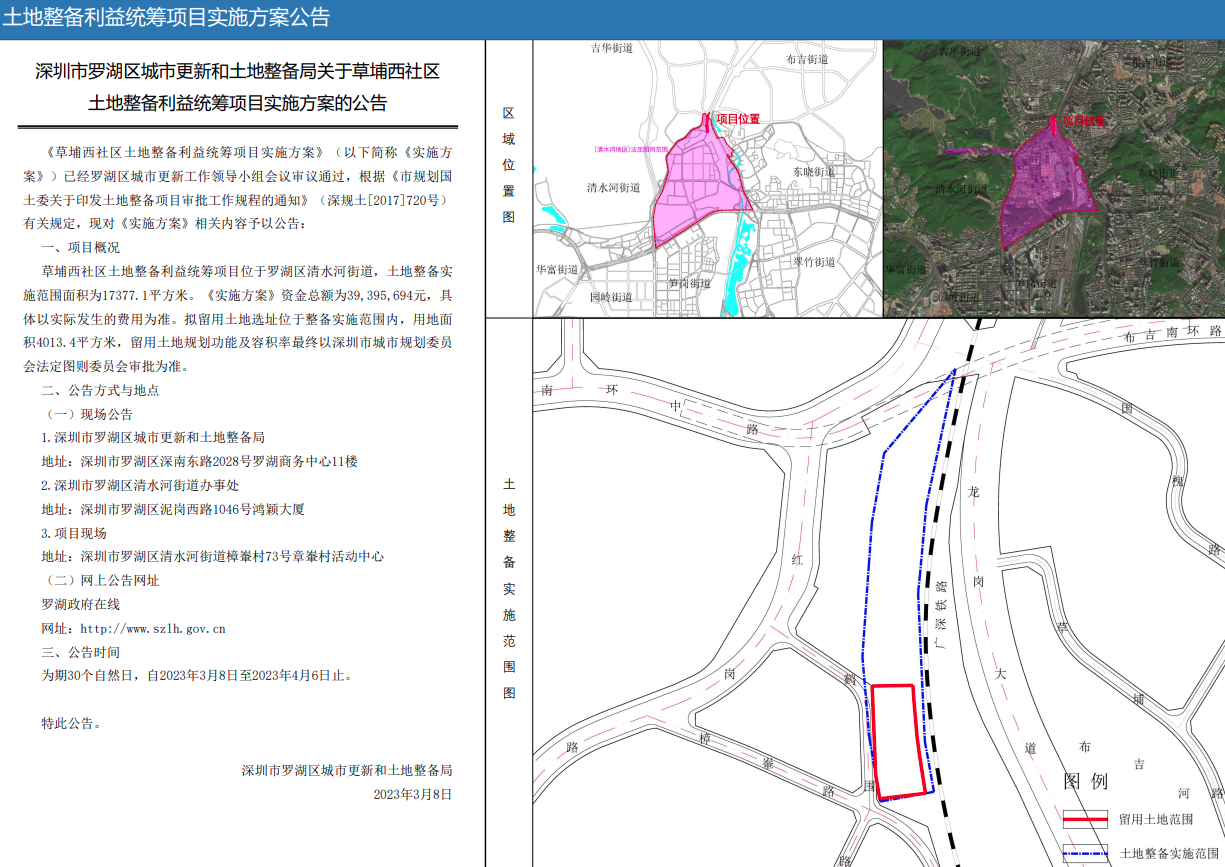Click the retained land area '4013.4平方米'

point(78,343)
